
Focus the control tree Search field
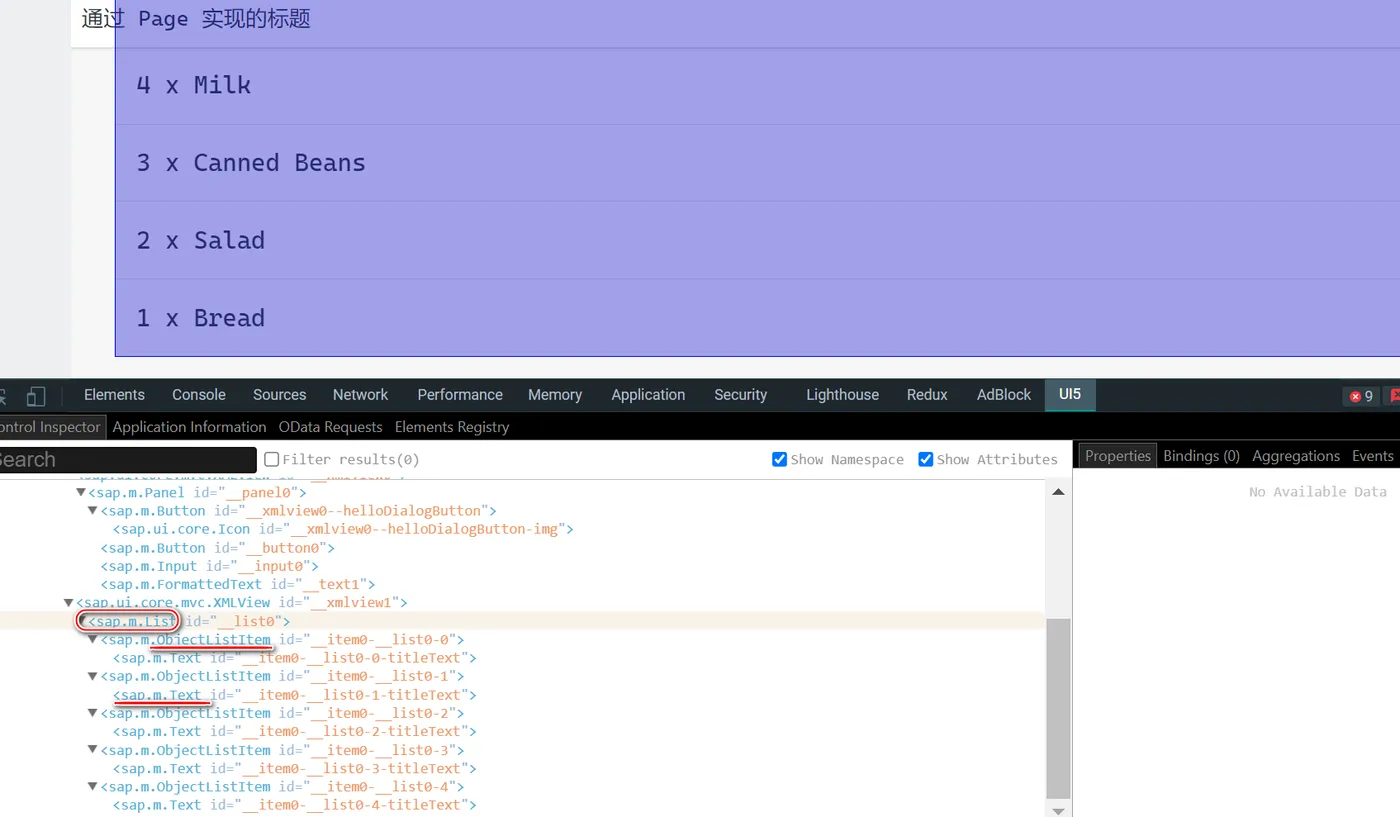[x=128, y=460]
